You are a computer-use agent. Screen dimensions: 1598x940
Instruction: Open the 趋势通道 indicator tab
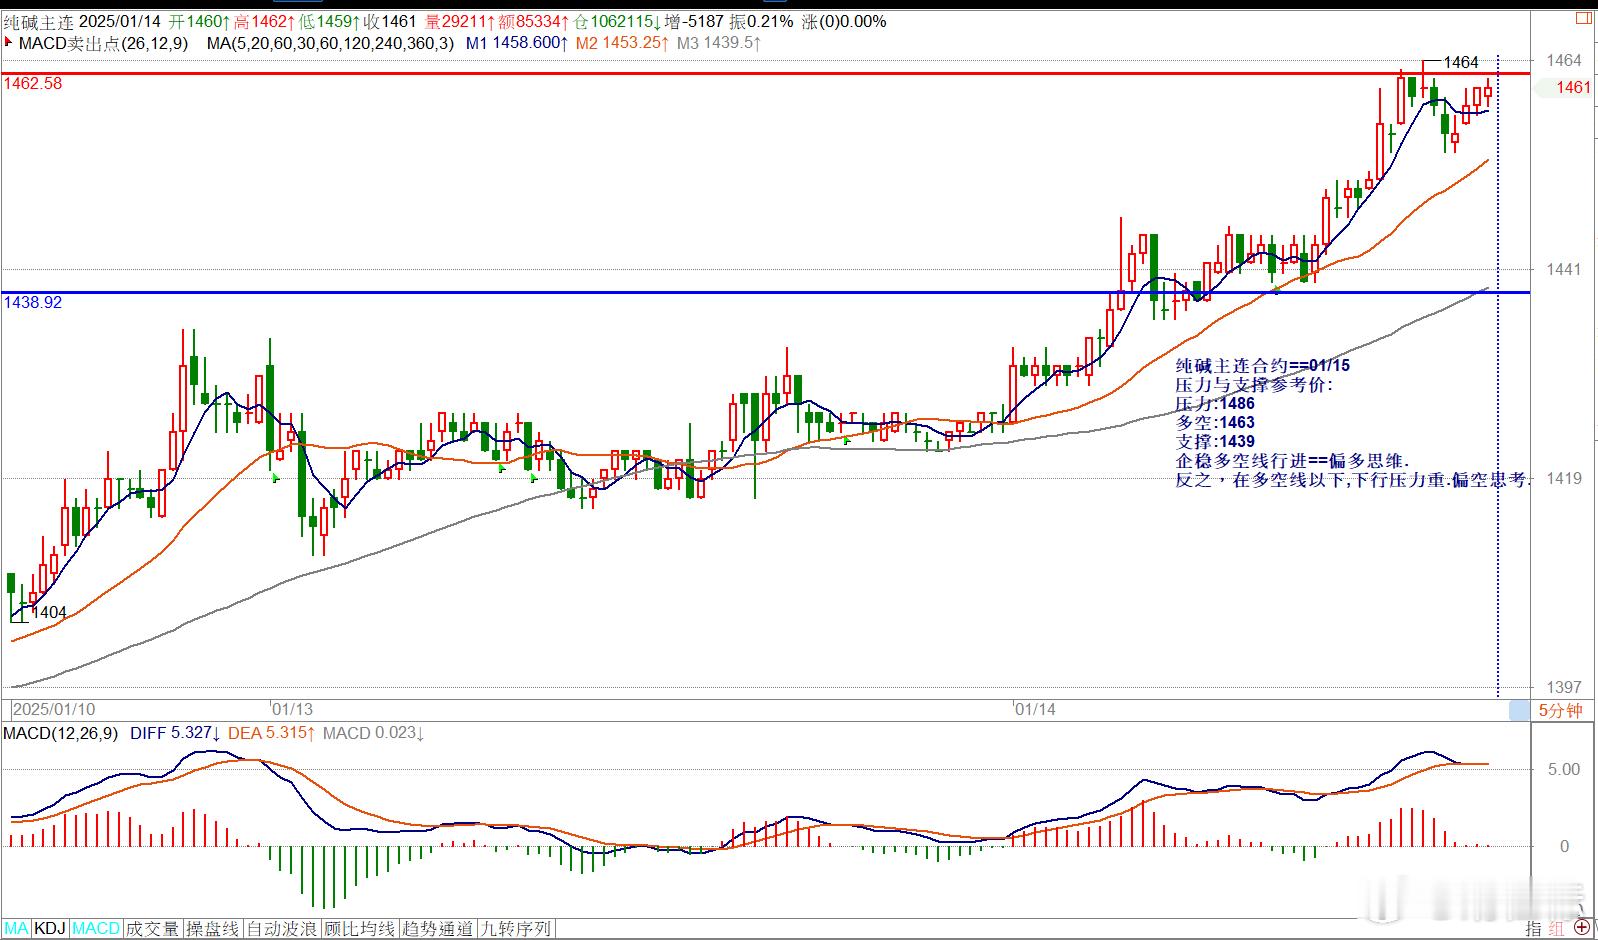point(437,929)
